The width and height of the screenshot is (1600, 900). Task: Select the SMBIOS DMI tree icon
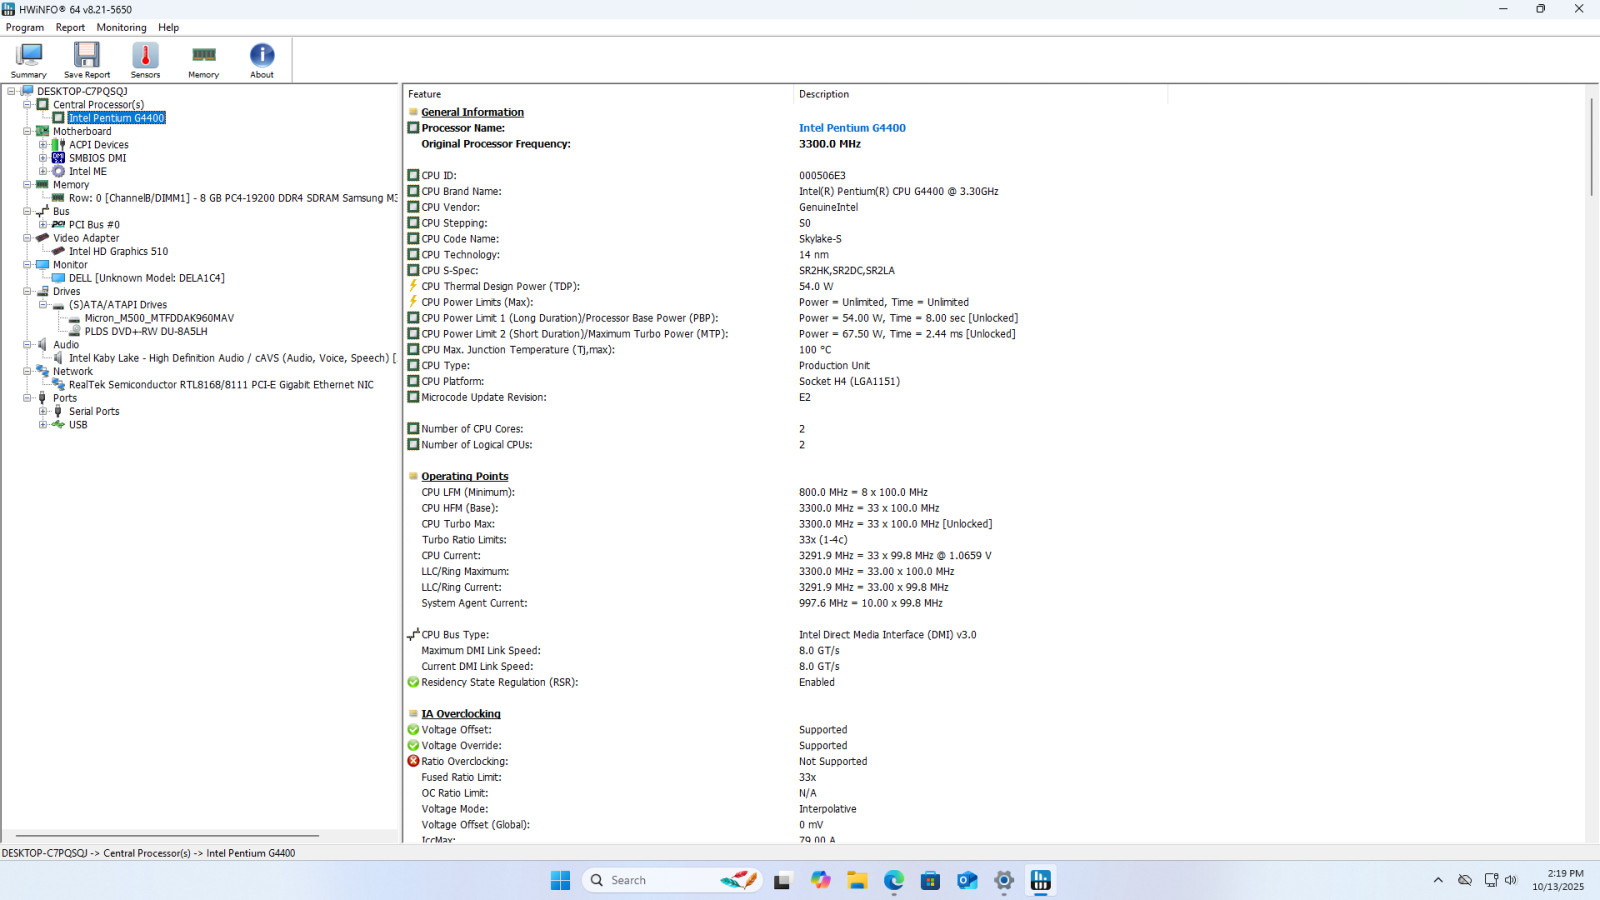59,158
